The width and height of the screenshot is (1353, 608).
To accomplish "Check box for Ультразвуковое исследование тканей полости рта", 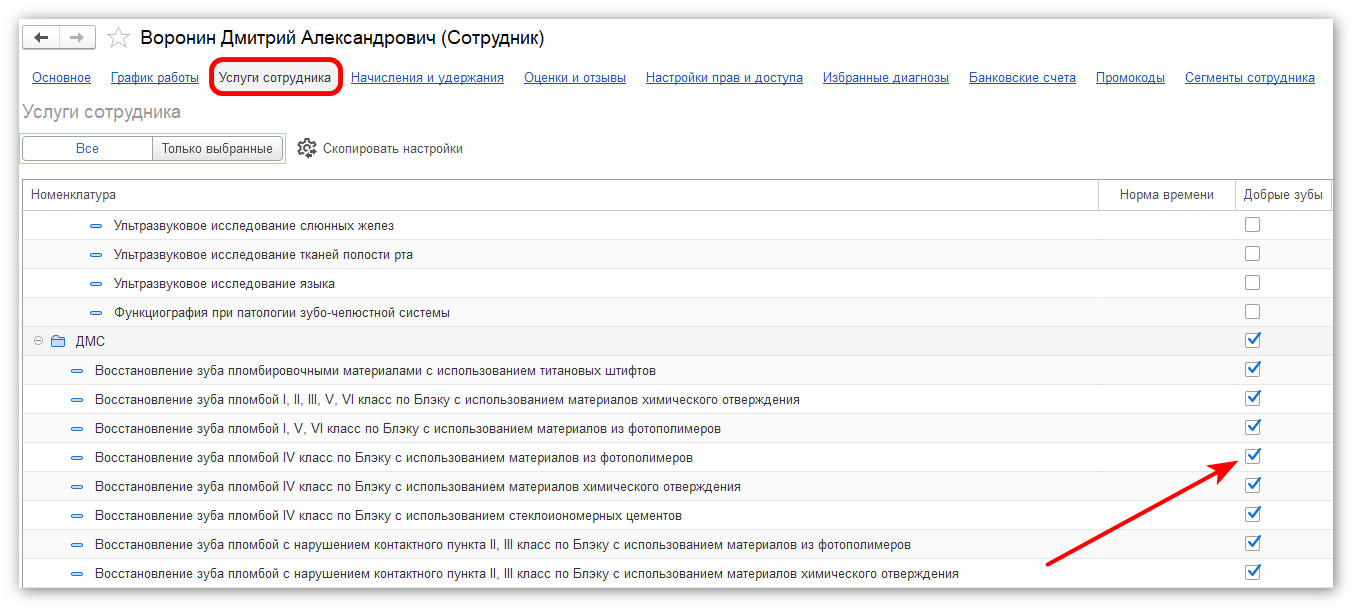I will point(1252,254).
